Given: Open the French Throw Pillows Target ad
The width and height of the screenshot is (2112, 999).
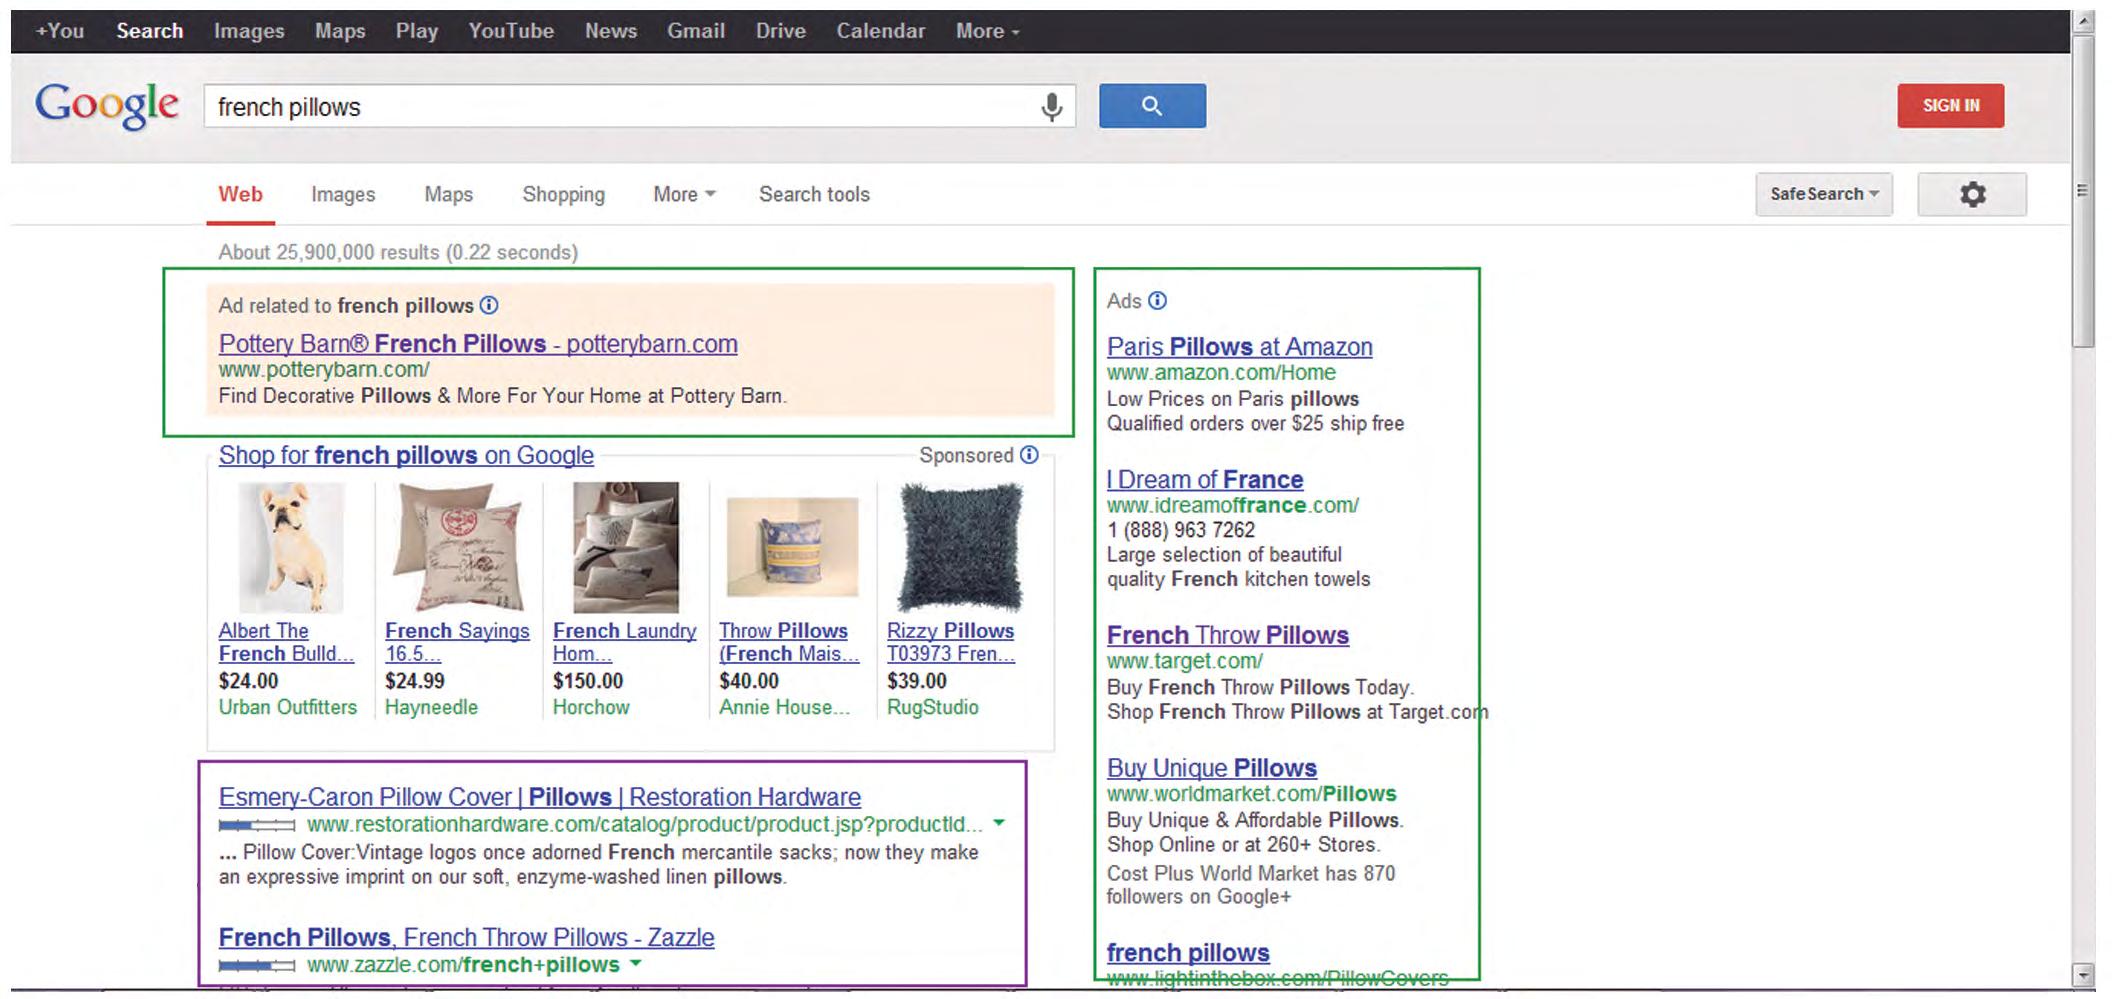Looking at the screenshot, I should (1228, 635).
